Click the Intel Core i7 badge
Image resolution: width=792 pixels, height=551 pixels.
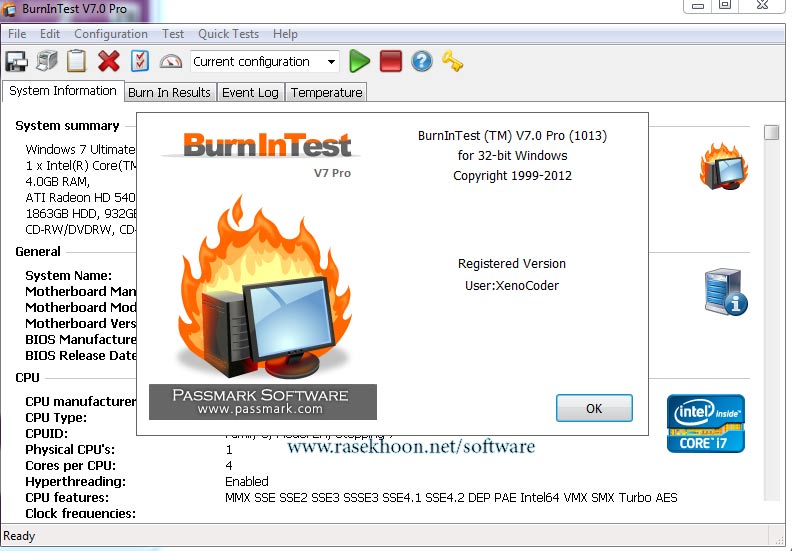click(x=706, y=423)
